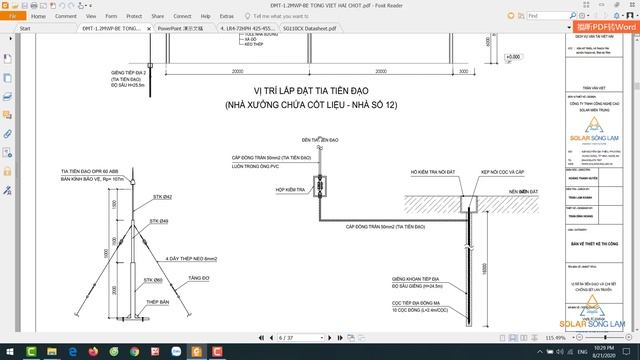
Task: Open the Security lock side panel icon
Action: pyautogui.click(x=7, y=171)
